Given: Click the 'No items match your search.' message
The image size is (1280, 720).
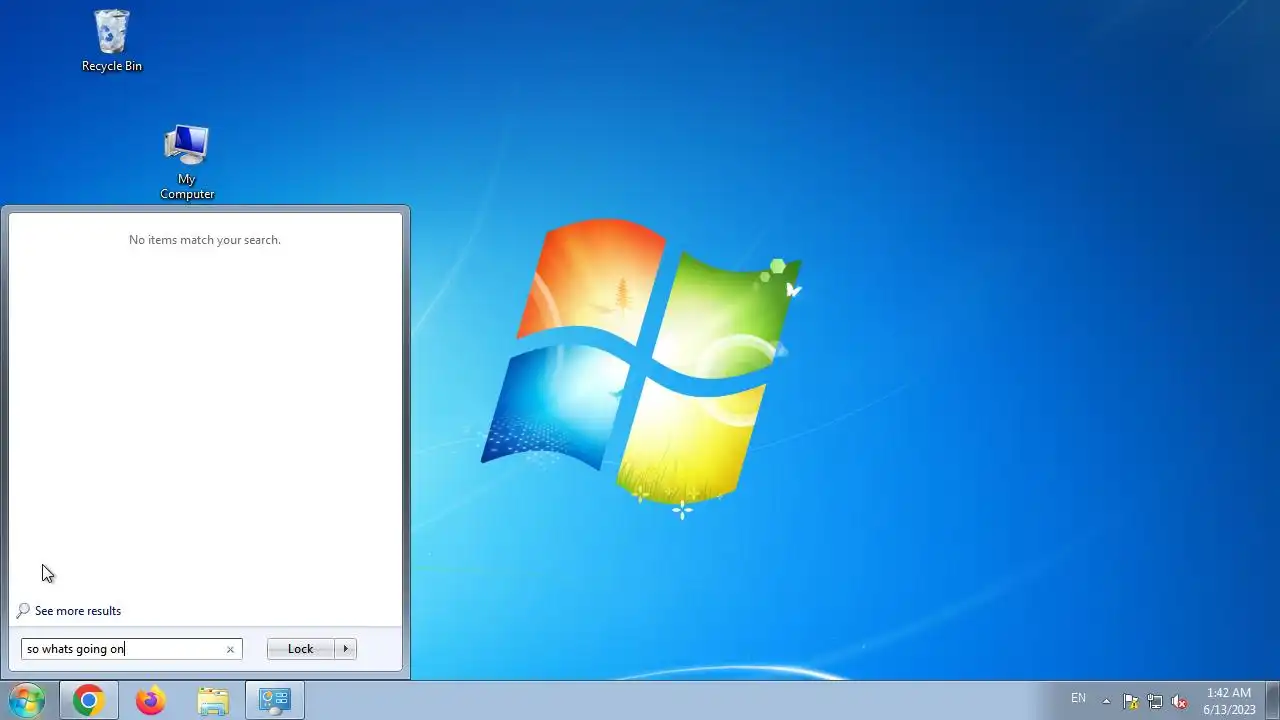Looking at the screenshot, I should 205,240.
